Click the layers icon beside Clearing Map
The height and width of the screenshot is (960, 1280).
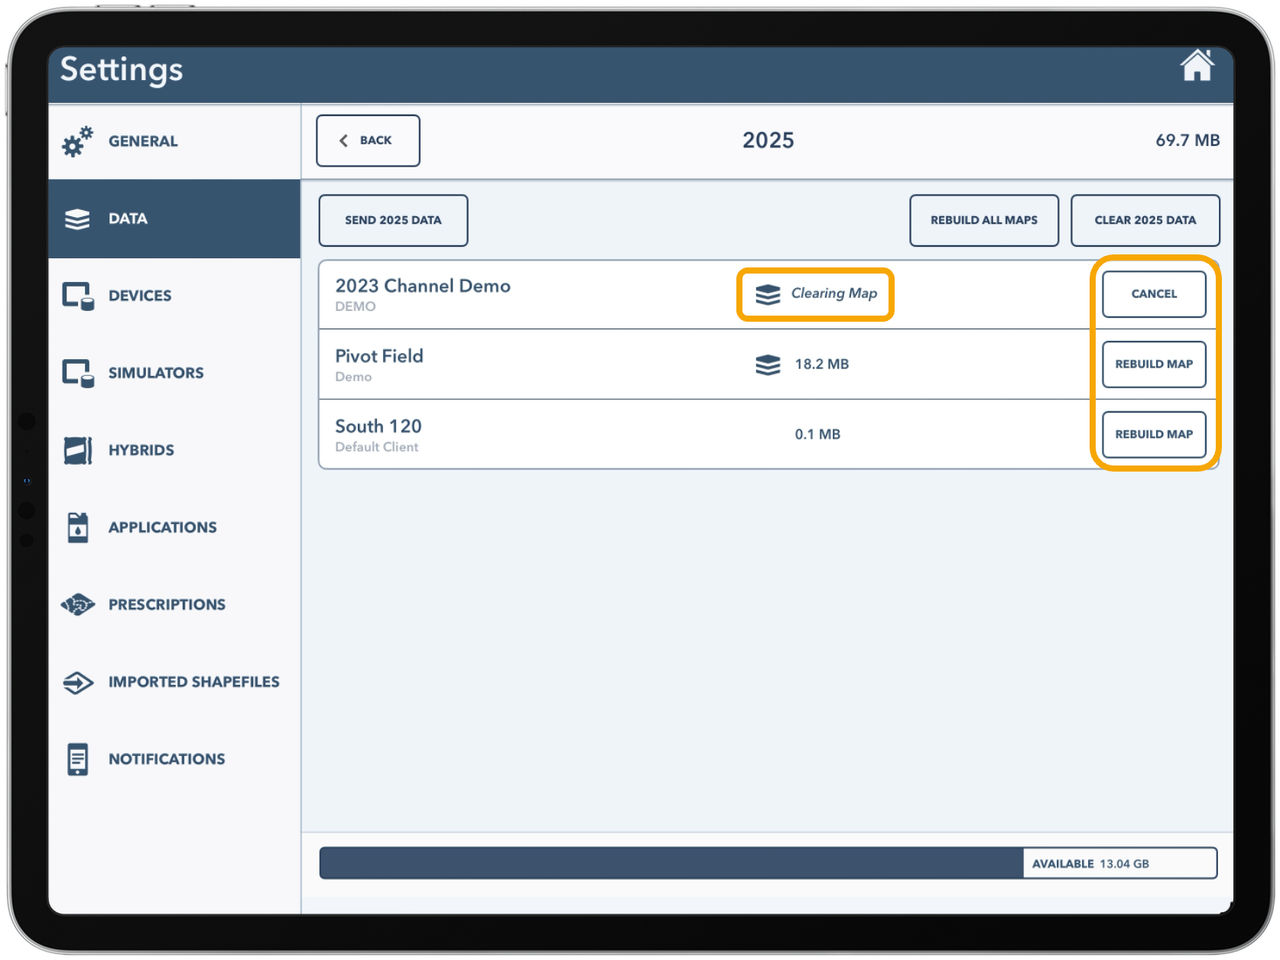[x=767, y=294]
